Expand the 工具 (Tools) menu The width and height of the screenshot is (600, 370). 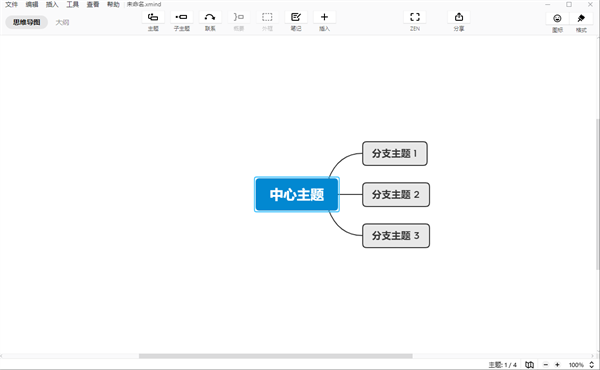click(x=72, y=4)
